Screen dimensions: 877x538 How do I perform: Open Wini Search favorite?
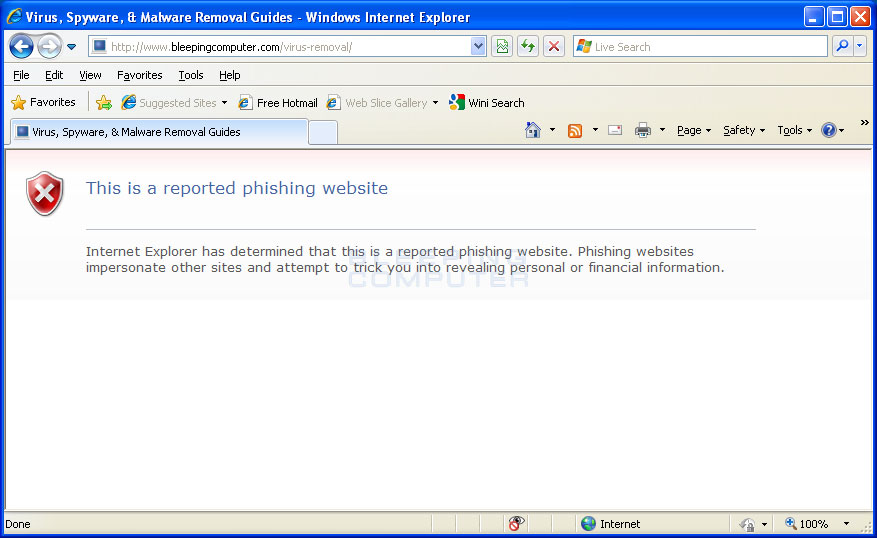click(487, 102)
